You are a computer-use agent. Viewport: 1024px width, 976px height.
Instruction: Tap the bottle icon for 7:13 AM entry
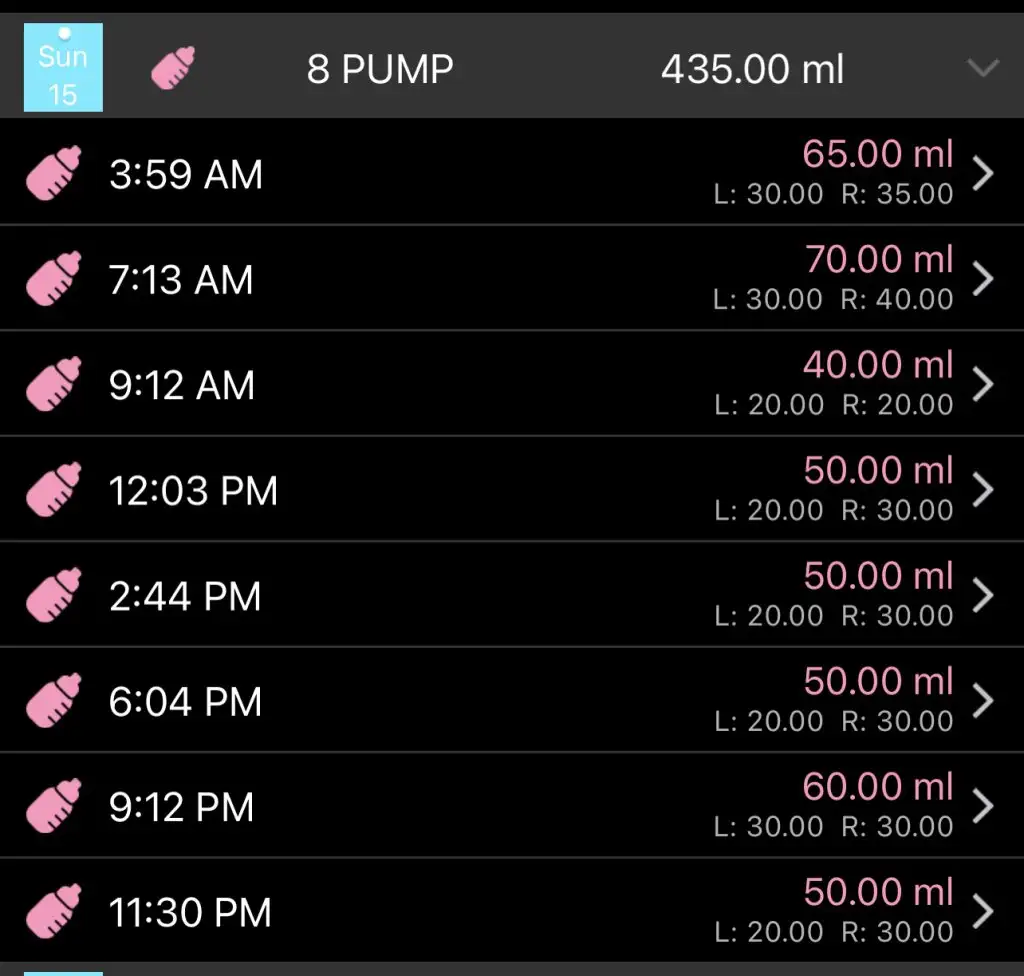[54, 278]
